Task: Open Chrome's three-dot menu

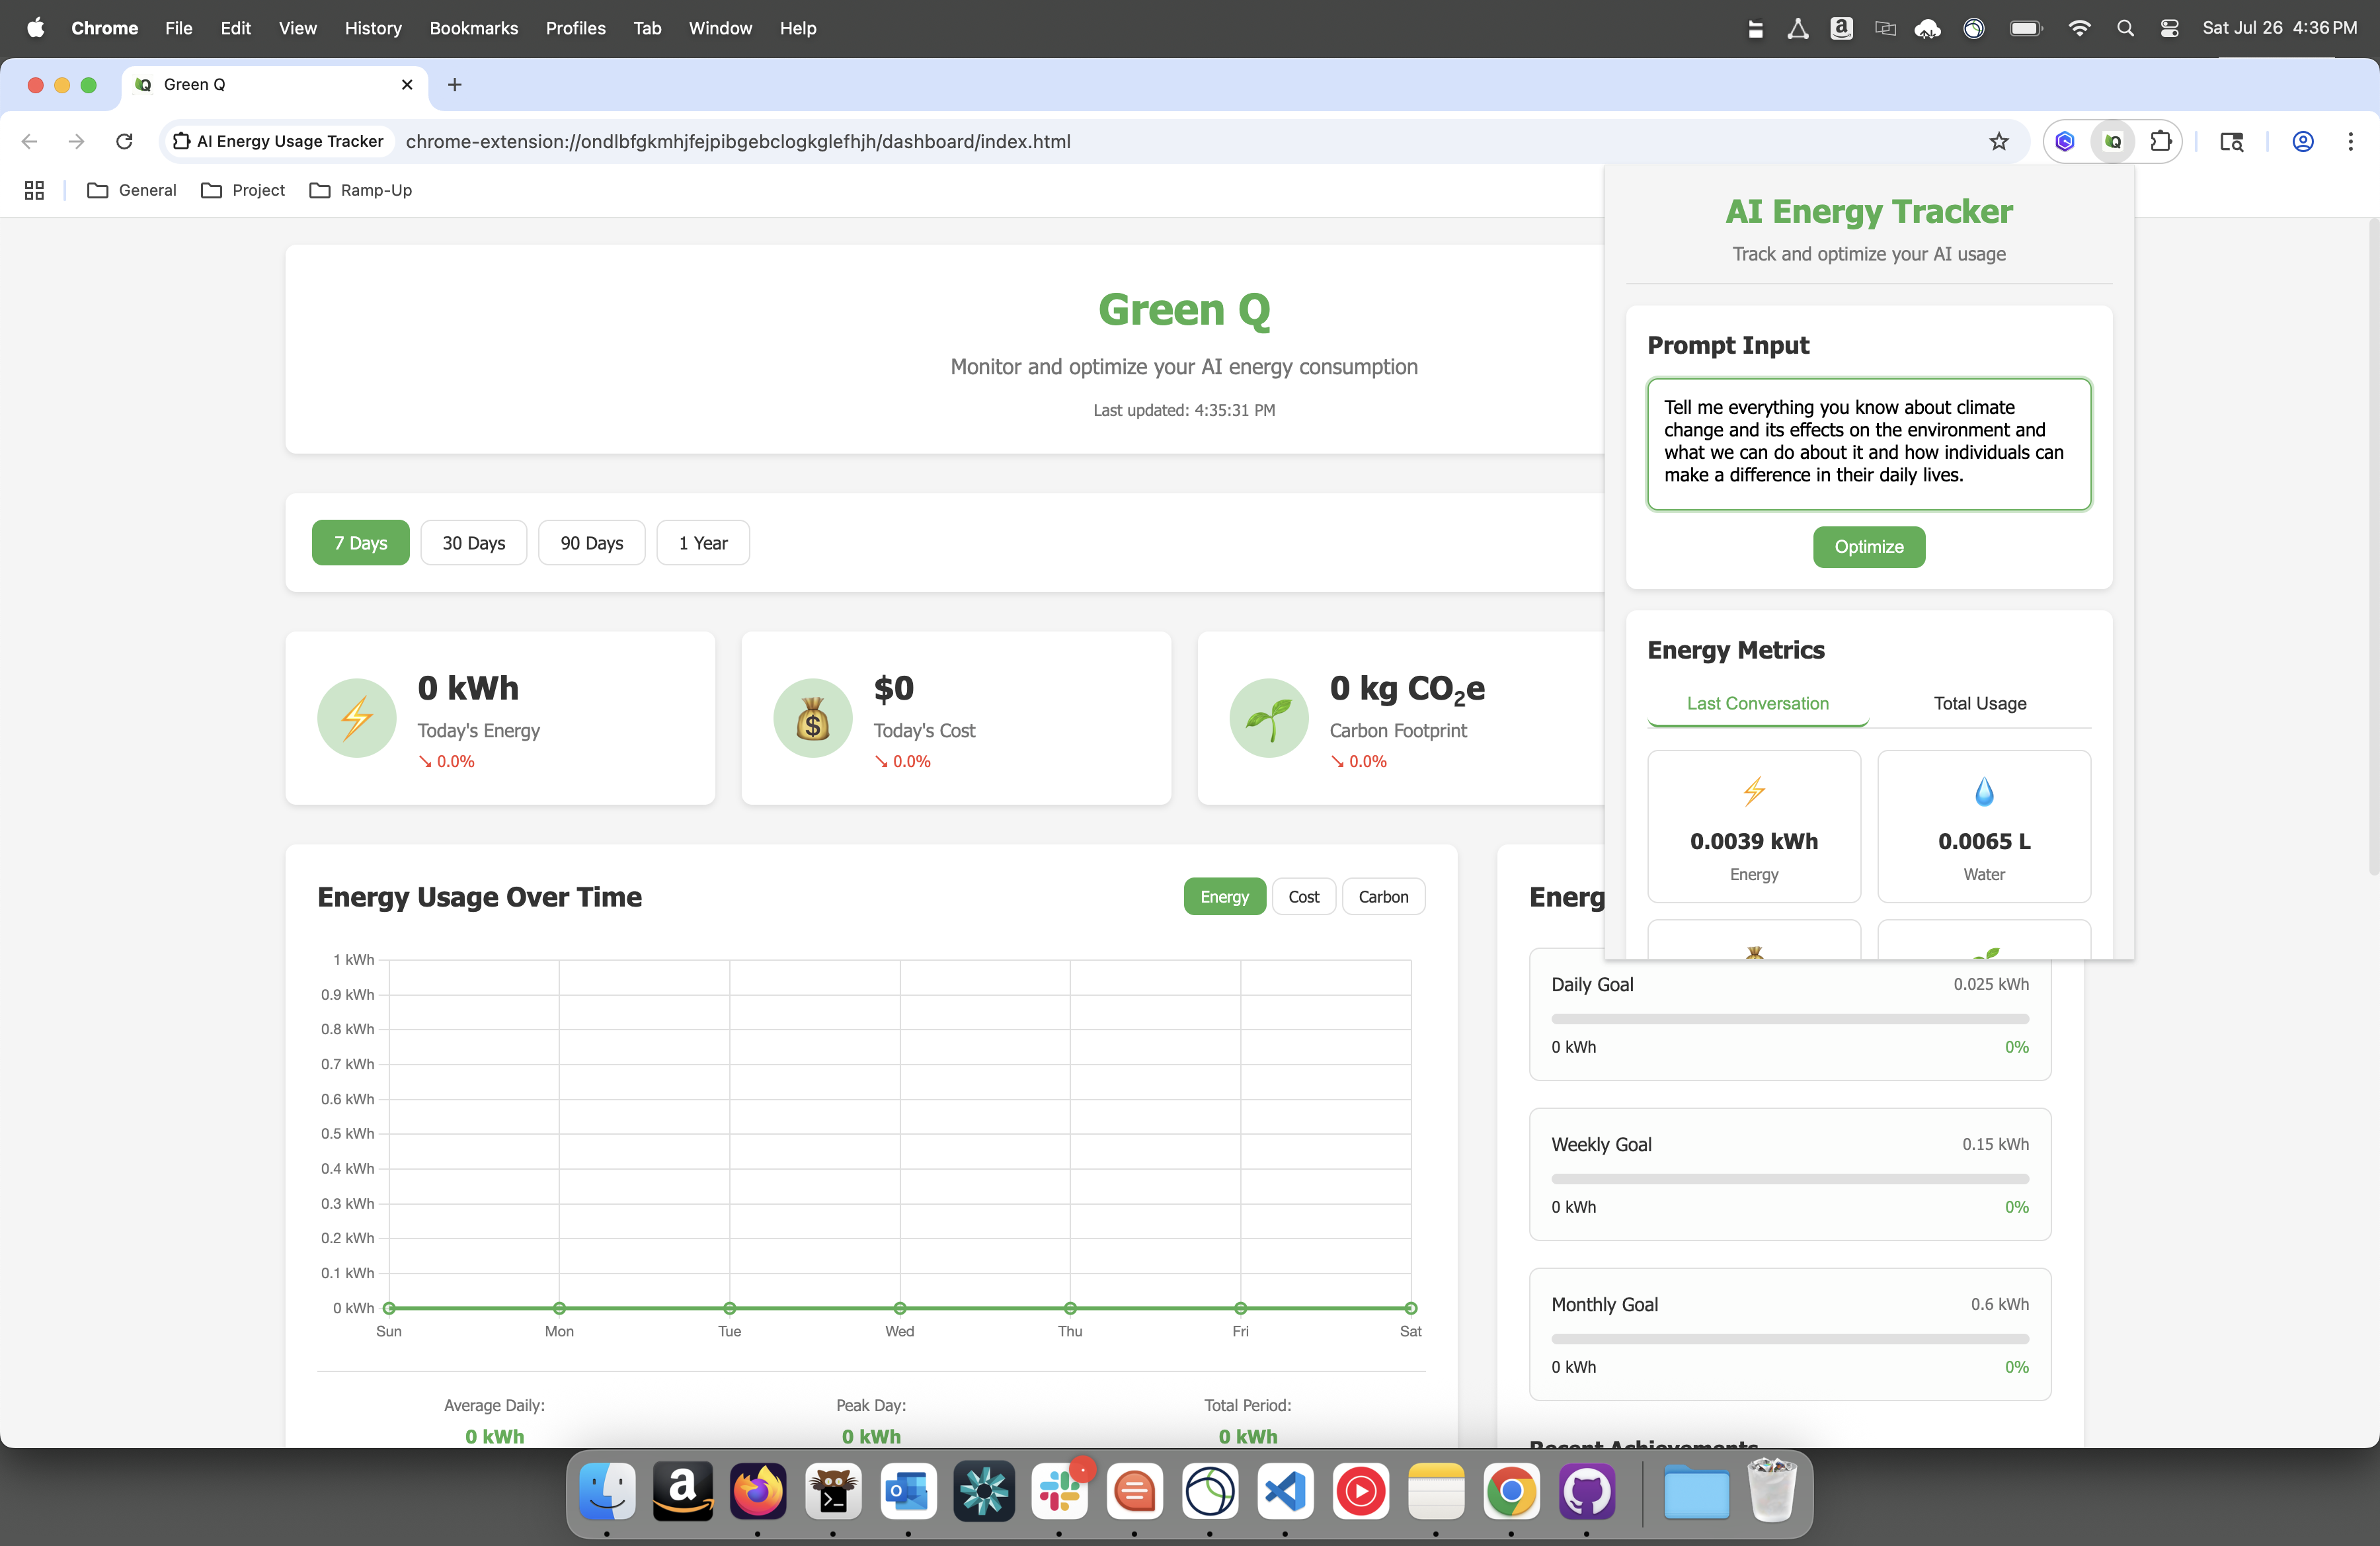Action: tap(2350, 142)
